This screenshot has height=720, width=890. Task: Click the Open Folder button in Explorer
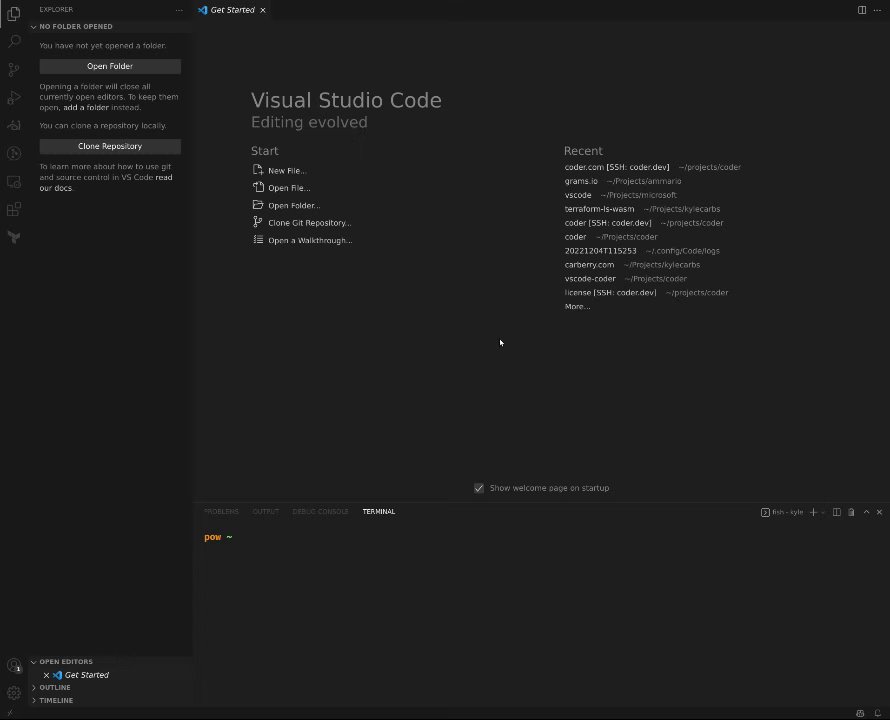(x=110, y=66)
